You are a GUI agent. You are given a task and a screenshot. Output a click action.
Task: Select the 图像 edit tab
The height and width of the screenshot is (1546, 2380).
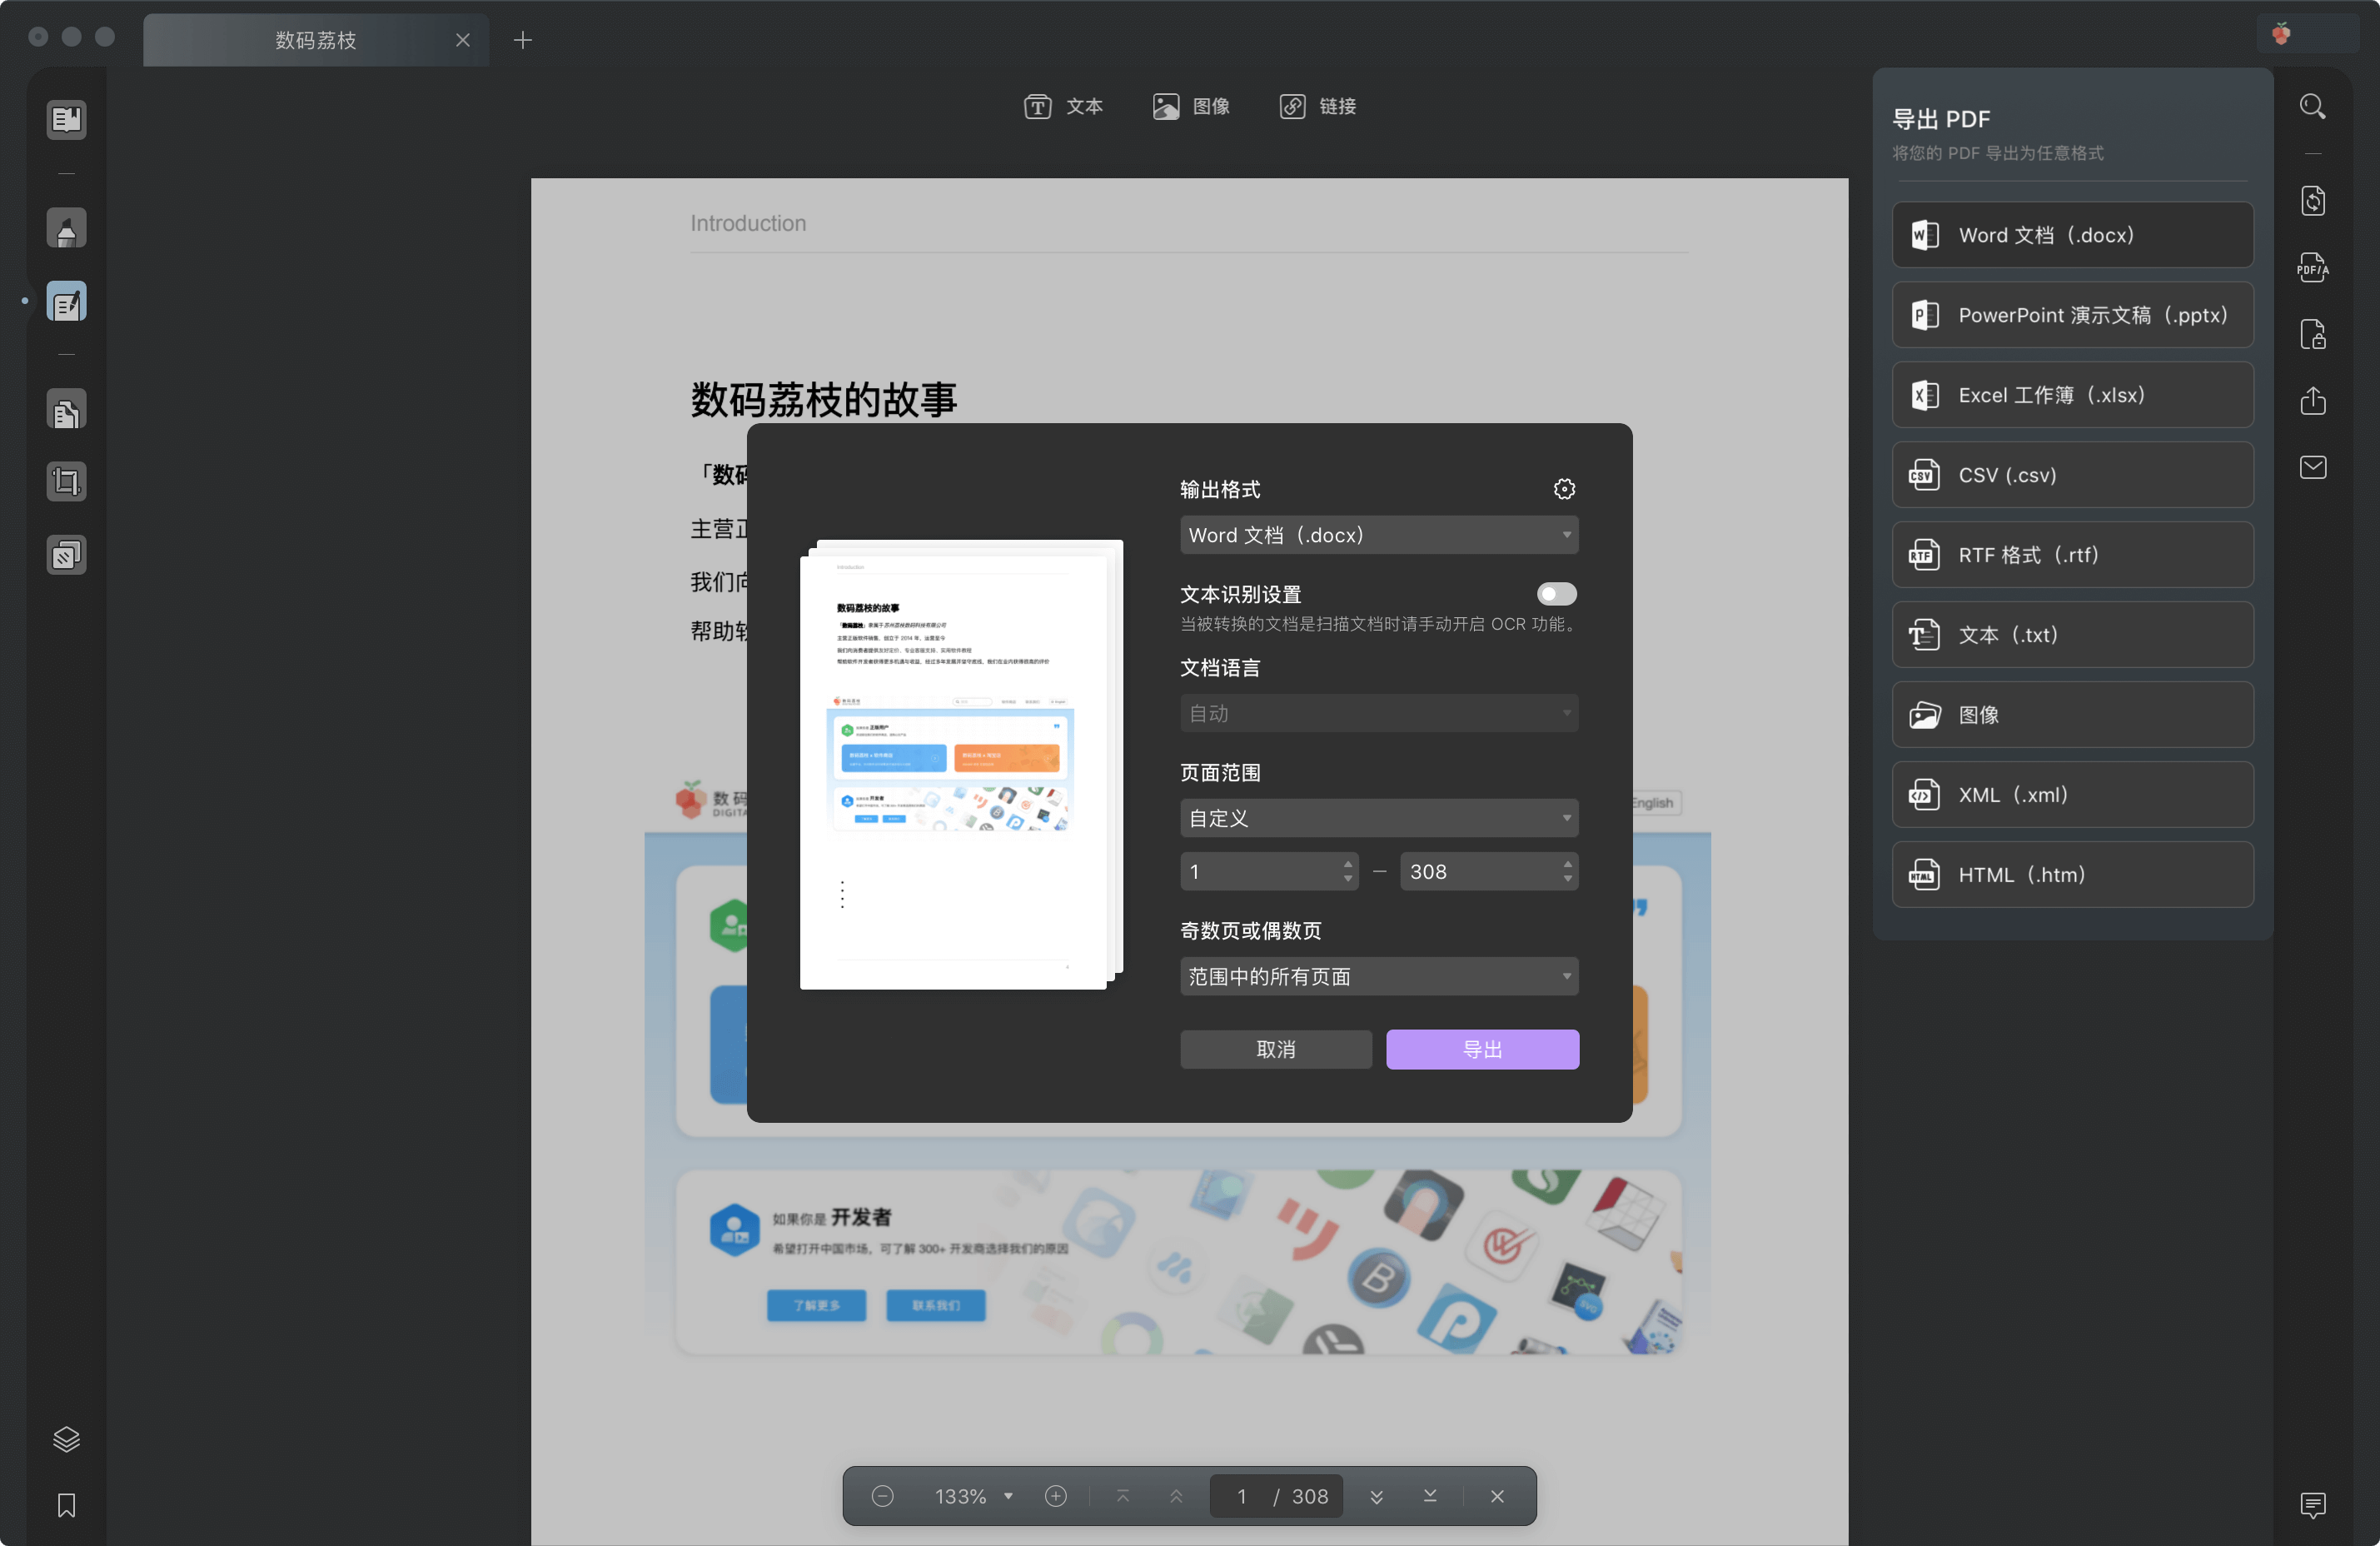[1191, 106]
